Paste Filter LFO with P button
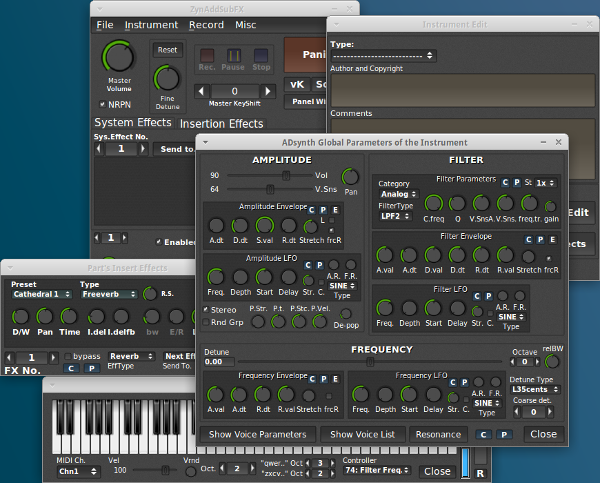 pyautogui.click(x=489, y=296)
